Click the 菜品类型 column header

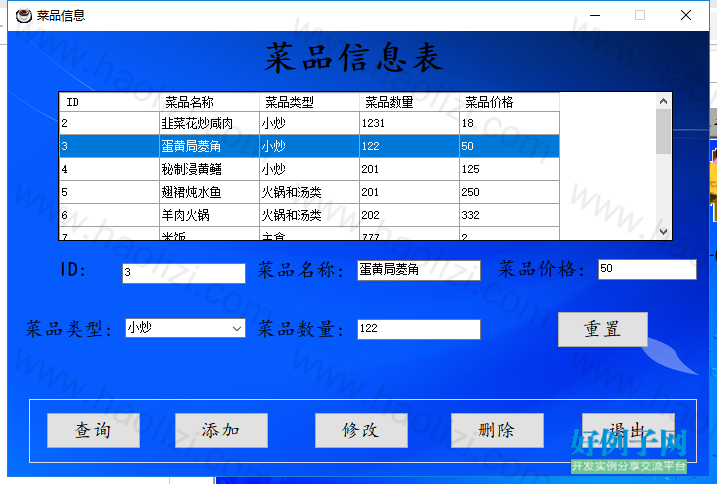(310, 102)
